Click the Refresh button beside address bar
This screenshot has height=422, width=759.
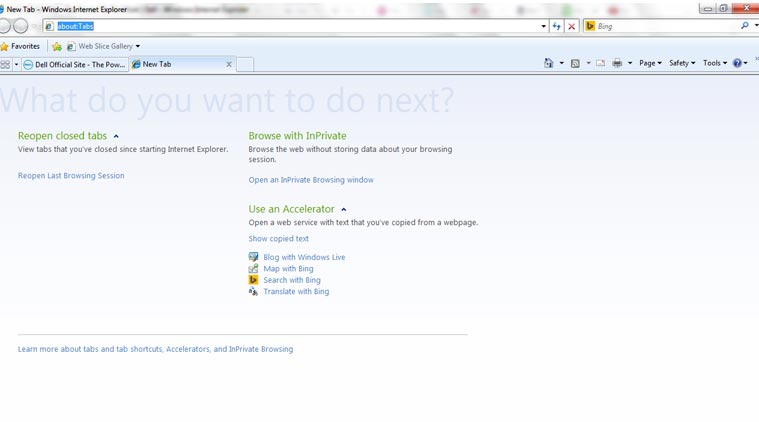pyautogui.click(x=557, y=26)
